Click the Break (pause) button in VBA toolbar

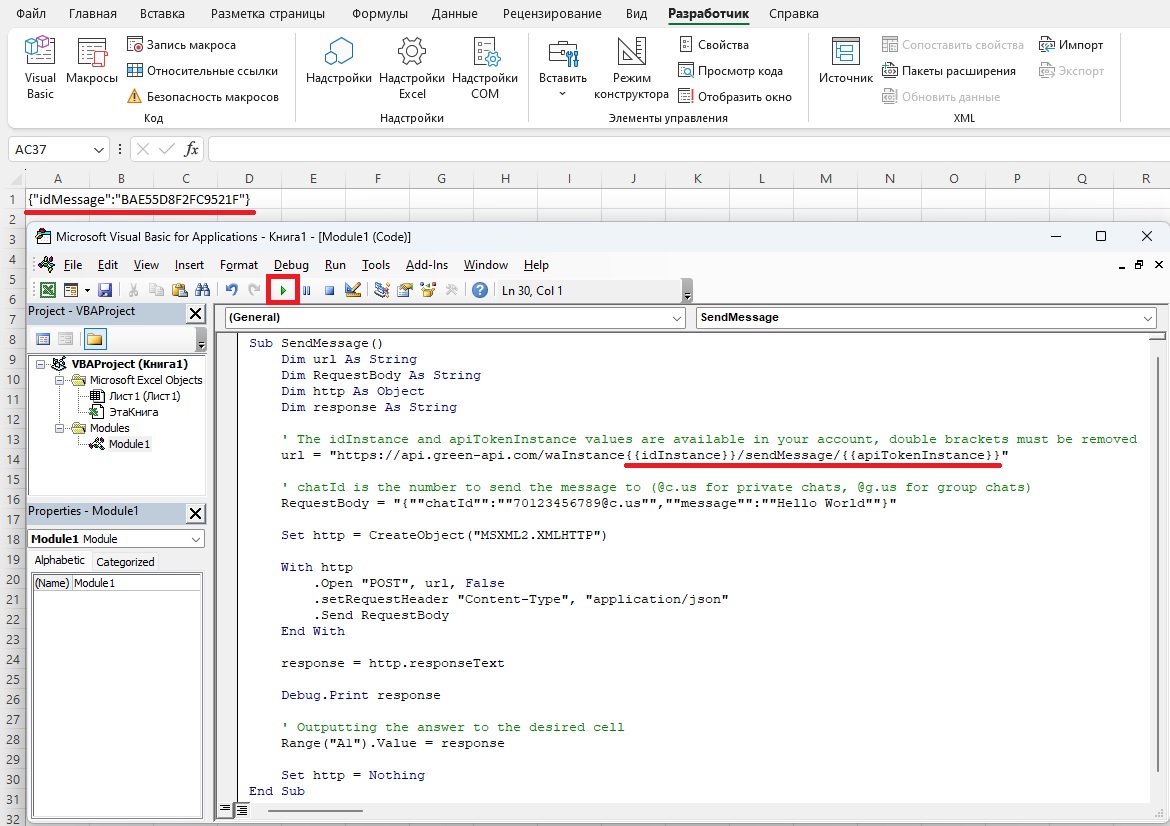tap(306, 290)
